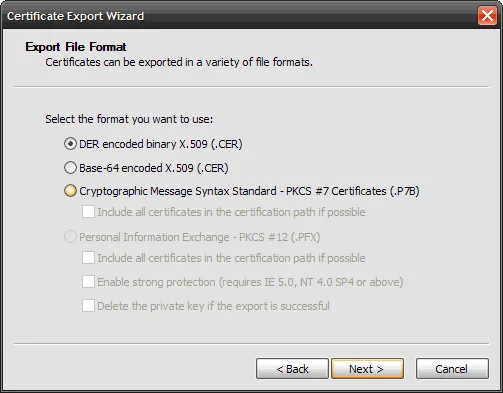Viewport: 503px width, 393px height.
Task: Enable strong protection checkbox
Action: (x=88, y=282)
